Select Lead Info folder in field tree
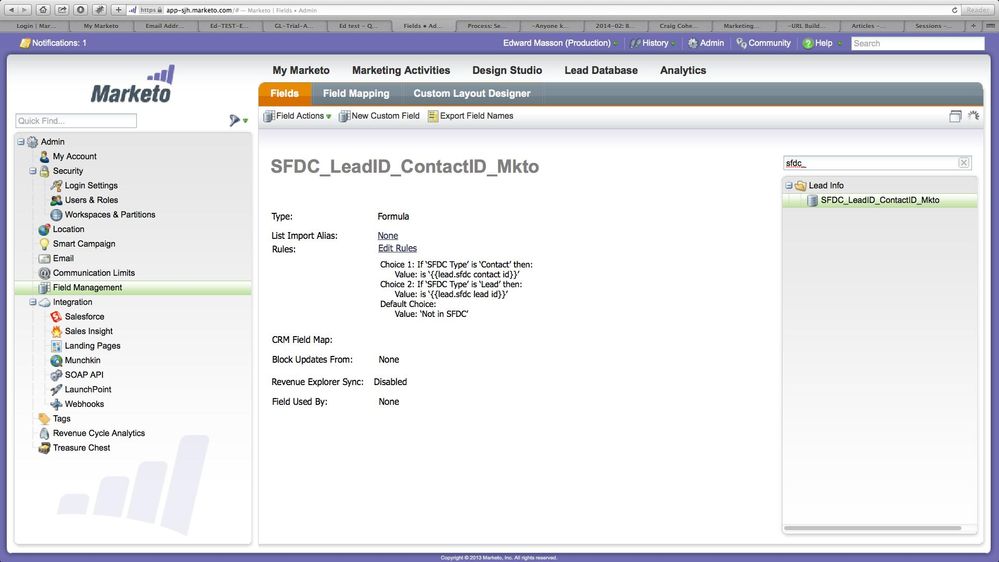The image size is (999, 562). (x=826, y=185)
